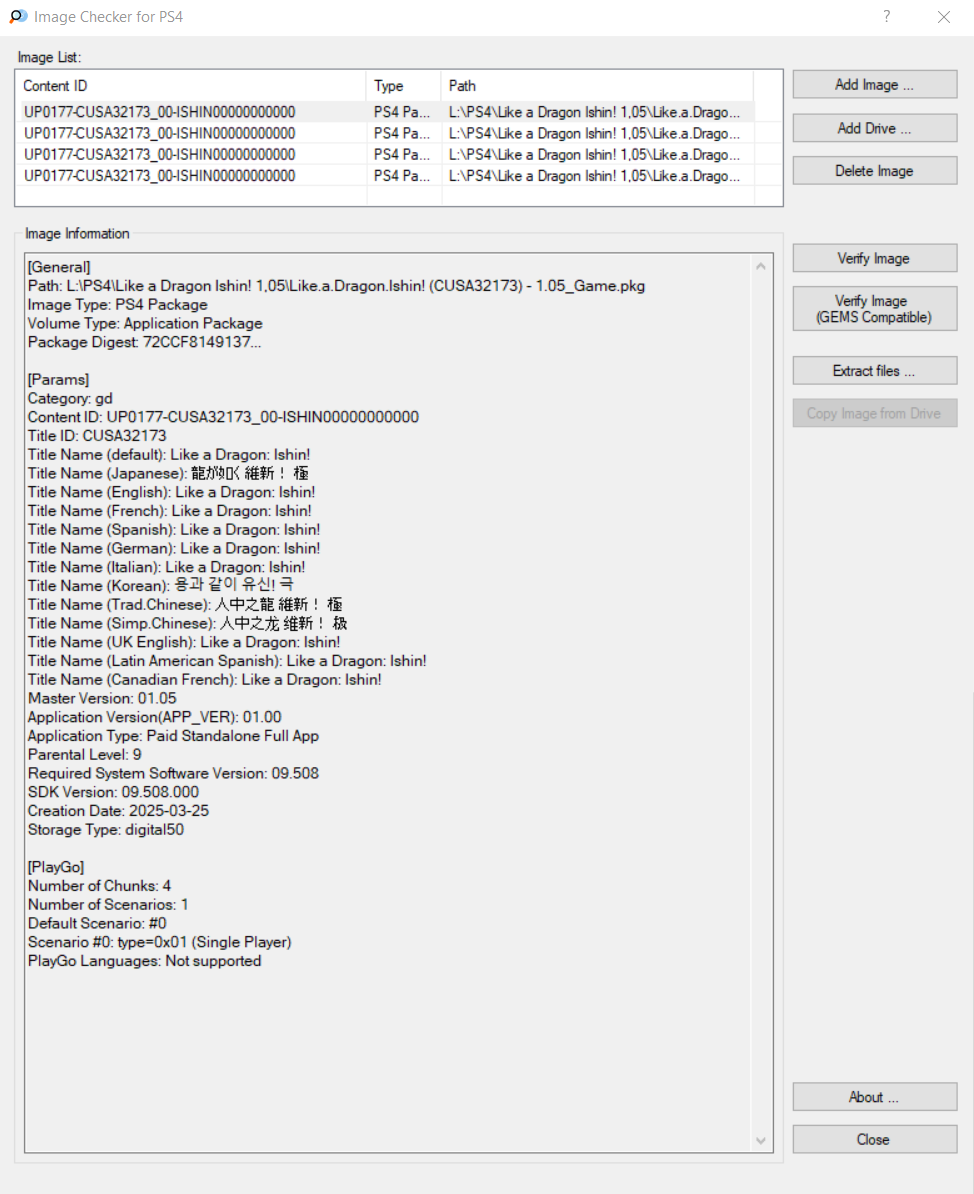This screenshot has width=974, height=1194.
Task: Click the Volume Type: Application Package line
Action: 145,323
